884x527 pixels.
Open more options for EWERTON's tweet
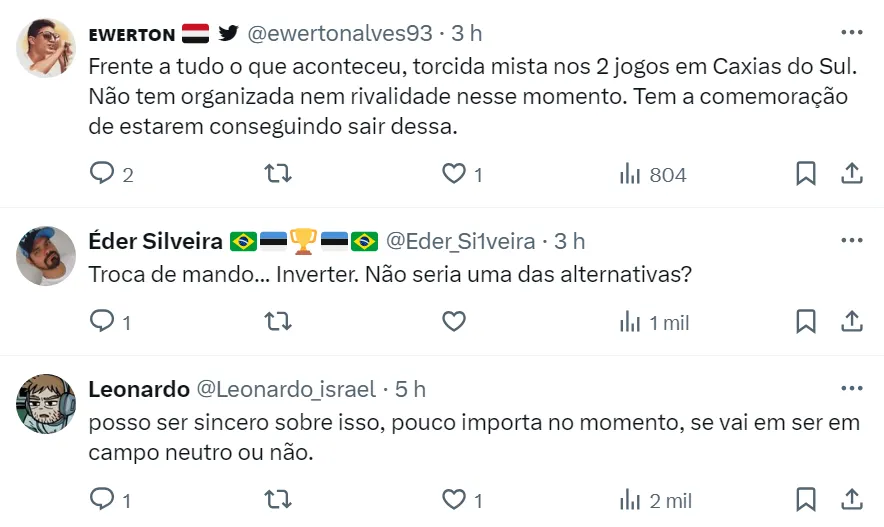coord(851,32)
